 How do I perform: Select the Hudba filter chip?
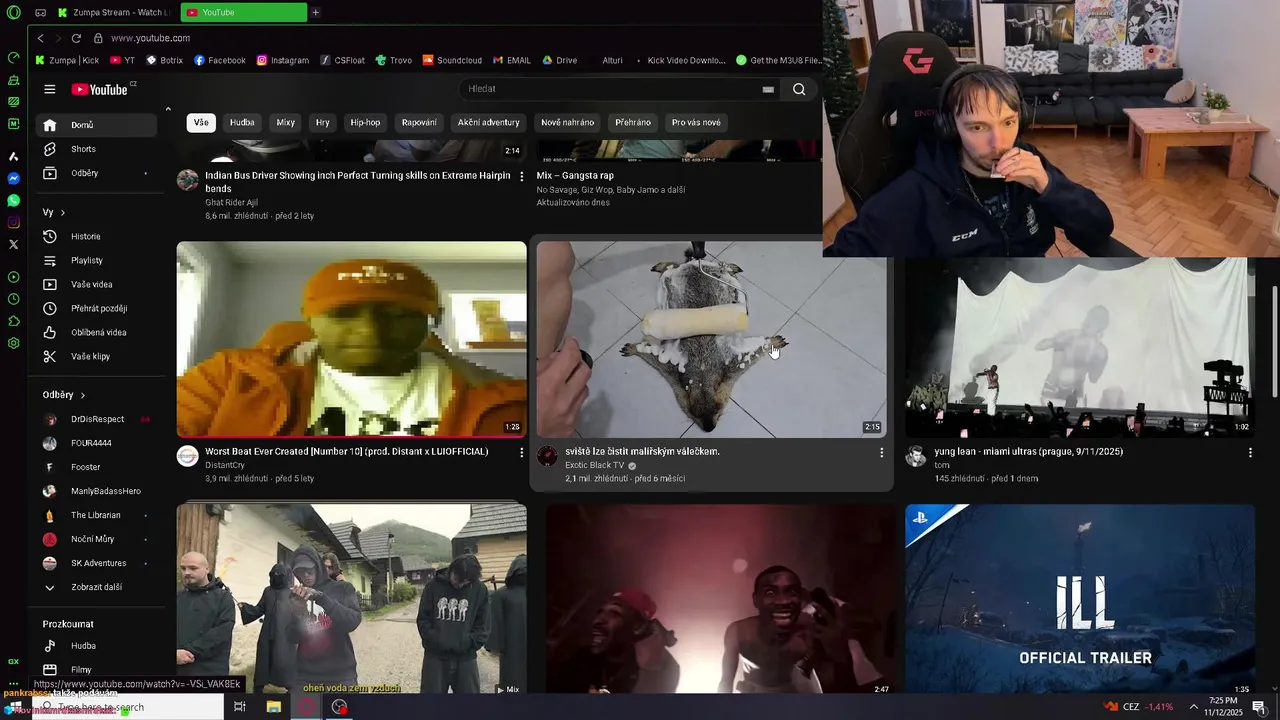click(x=242, y=123)
